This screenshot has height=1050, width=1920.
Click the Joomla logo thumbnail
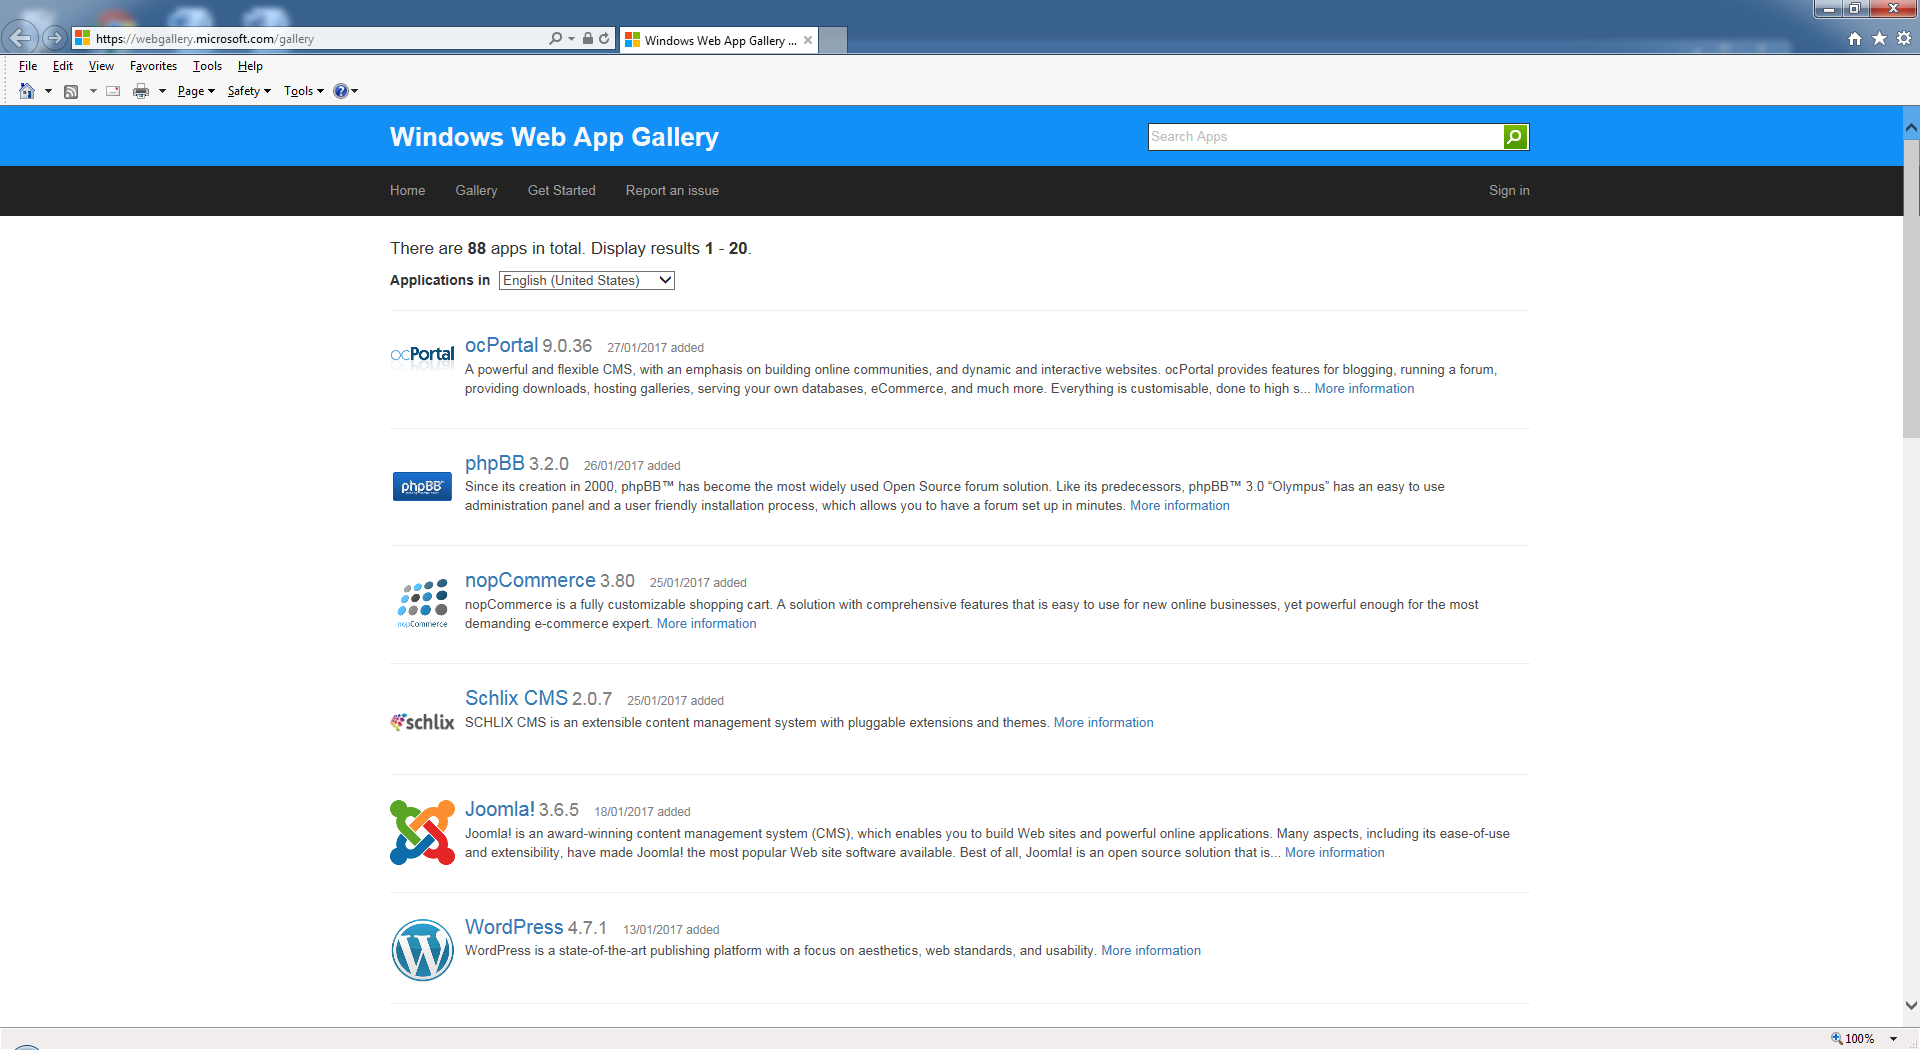tap(422, 832)
